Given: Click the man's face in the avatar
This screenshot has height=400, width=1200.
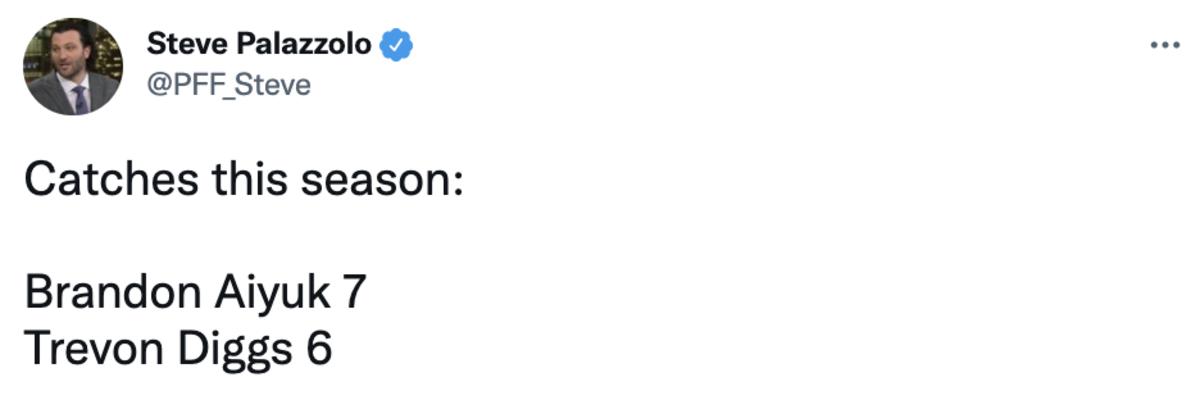Looking at the screenshot, I should pos(72,57).
